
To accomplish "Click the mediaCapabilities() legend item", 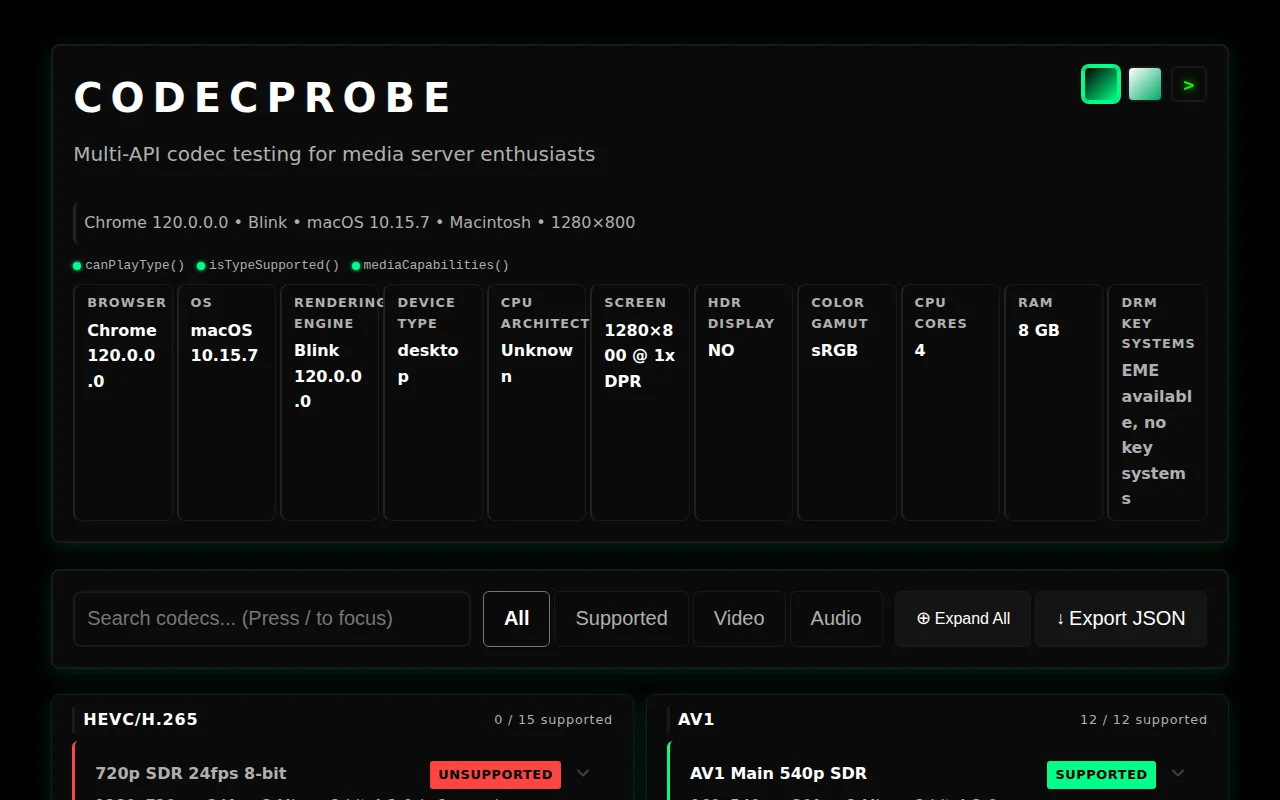I will click(x=430, y=265).
